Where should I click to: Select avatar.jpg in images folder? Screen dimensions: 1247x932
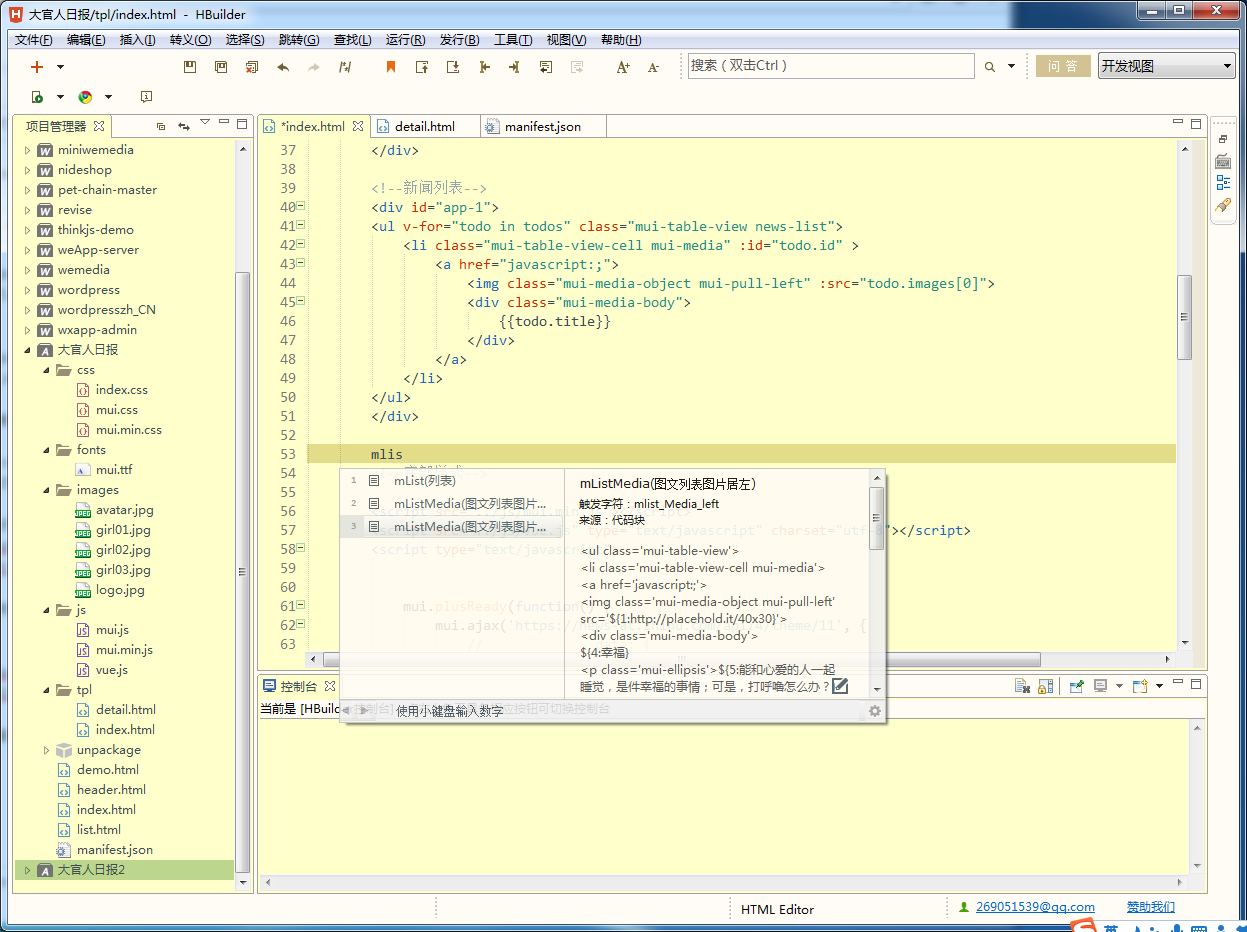pos(124,510)
